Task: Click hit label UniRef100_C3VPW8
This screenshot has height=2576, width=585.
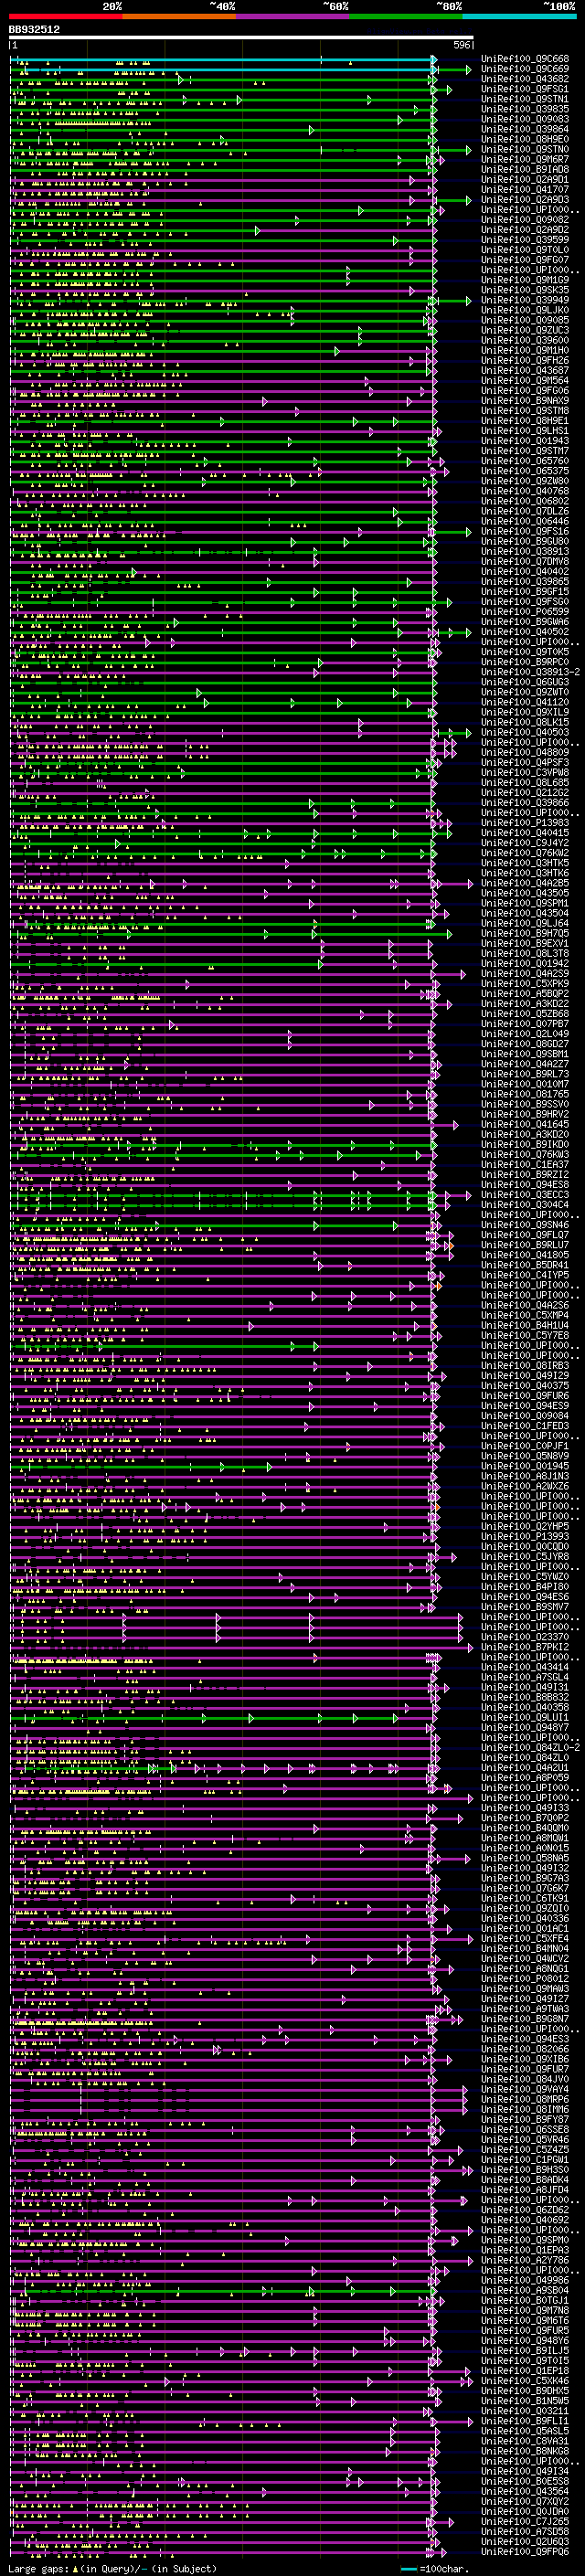Action: 525,772
